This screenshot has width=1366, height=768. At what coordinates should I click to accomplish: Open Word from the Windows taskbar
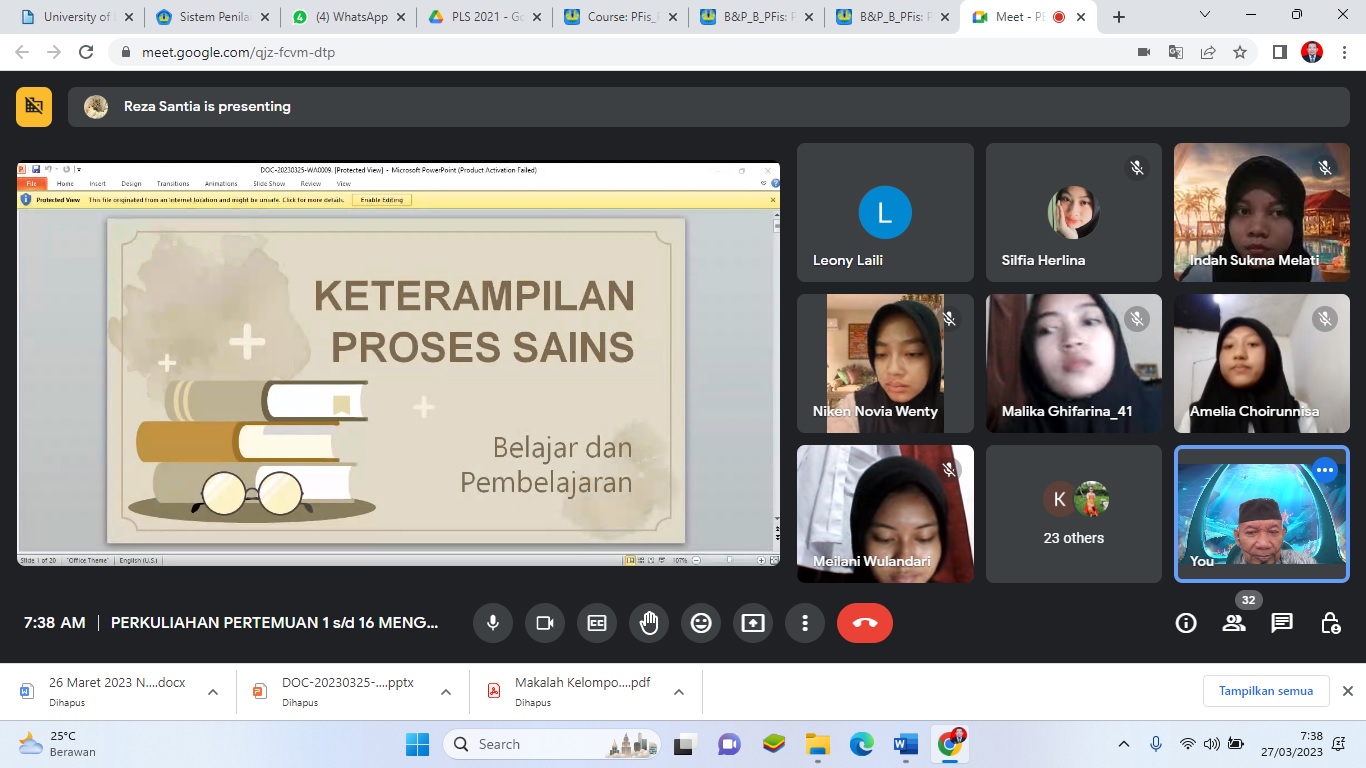[906, 744]
